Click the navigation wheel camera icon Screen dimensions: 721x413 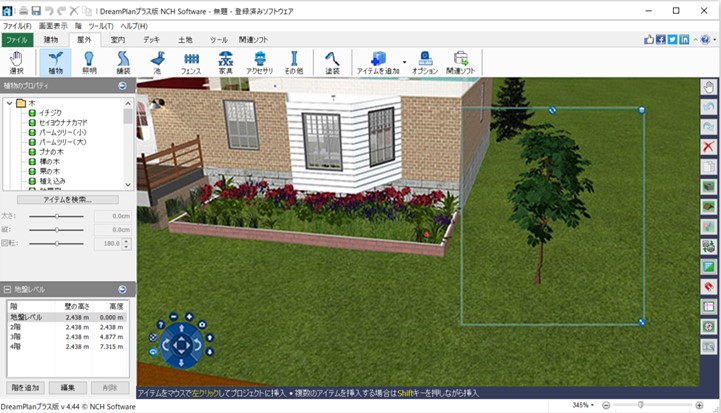tap(202, 324)
